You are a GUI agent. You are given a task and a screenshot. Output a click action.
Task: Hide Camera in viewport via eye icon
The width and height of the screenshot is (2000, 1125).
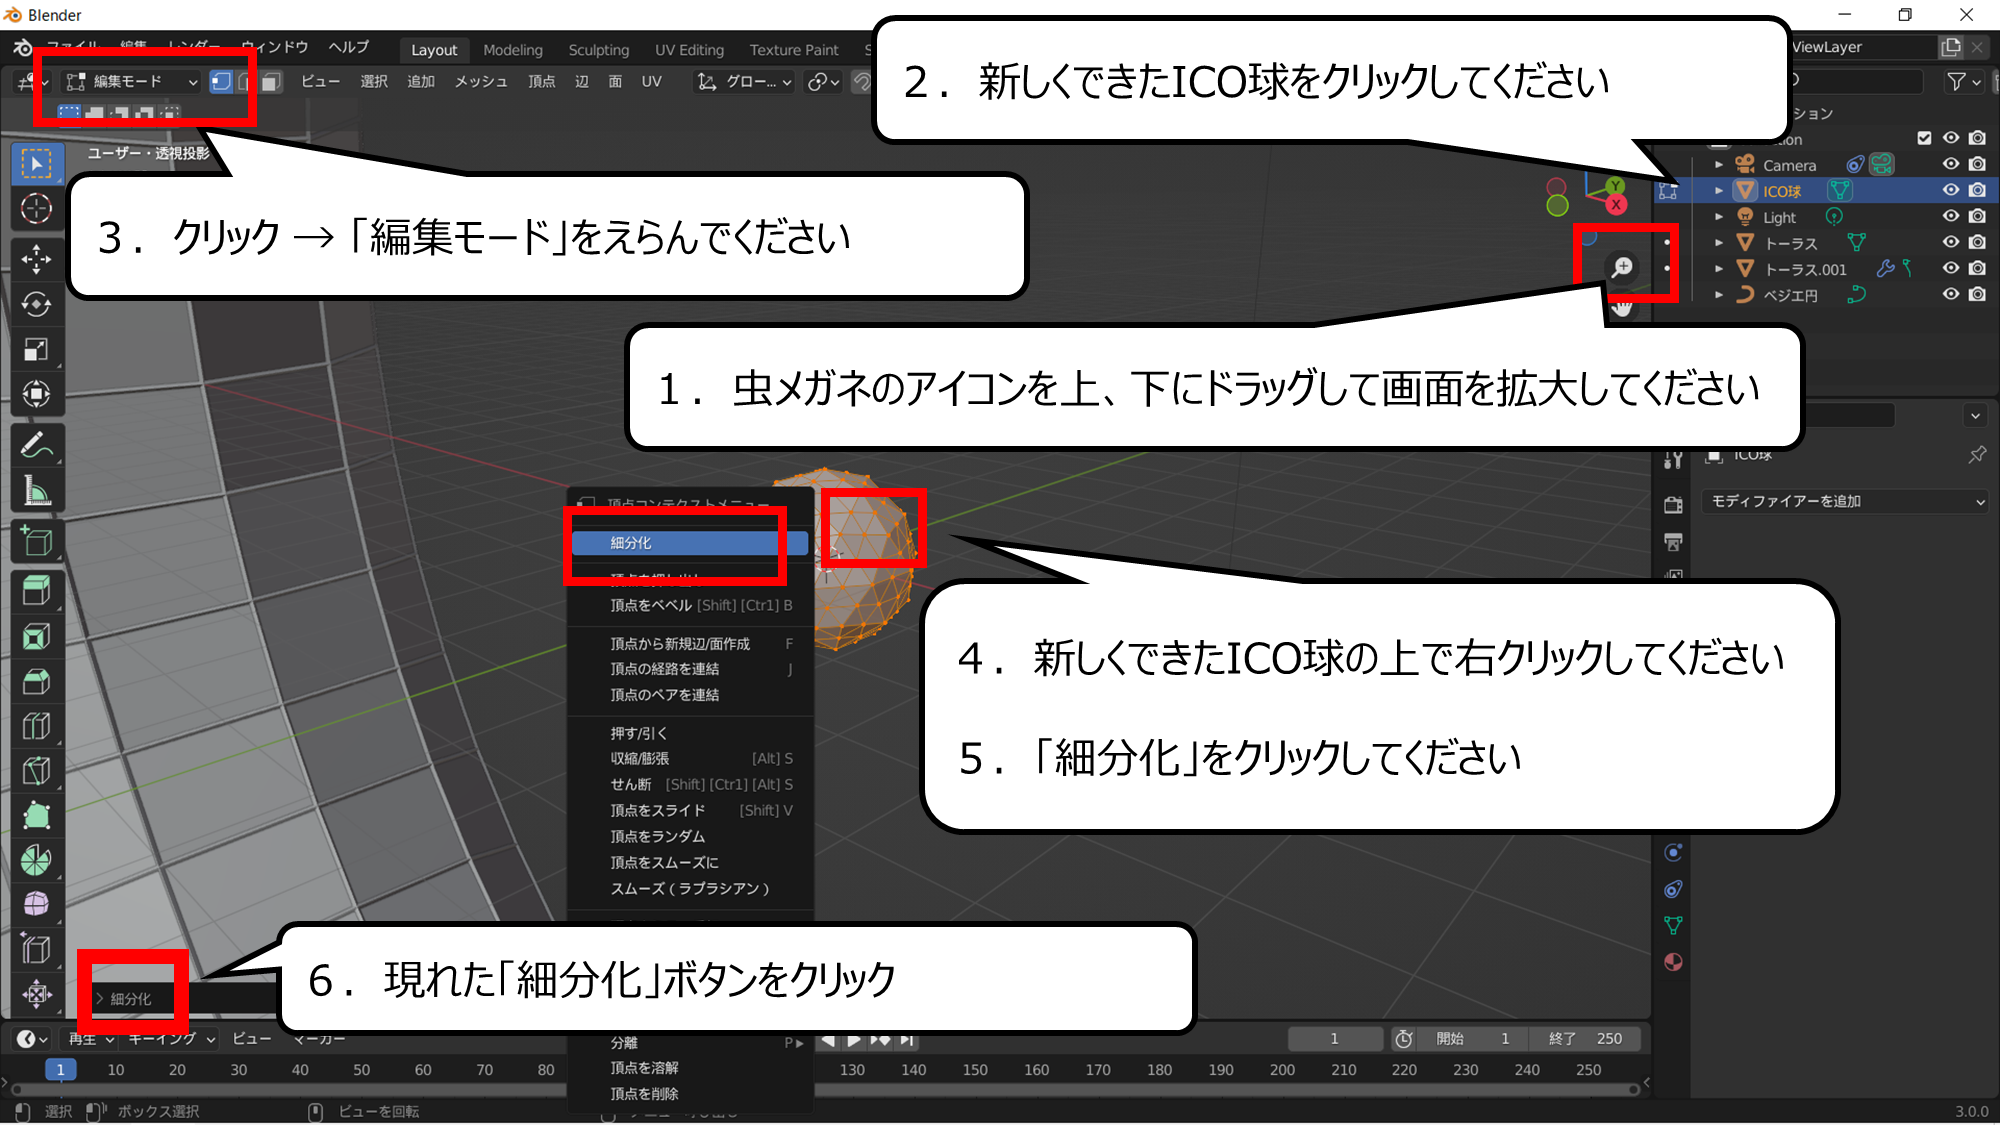click(x=1950, y=164)
